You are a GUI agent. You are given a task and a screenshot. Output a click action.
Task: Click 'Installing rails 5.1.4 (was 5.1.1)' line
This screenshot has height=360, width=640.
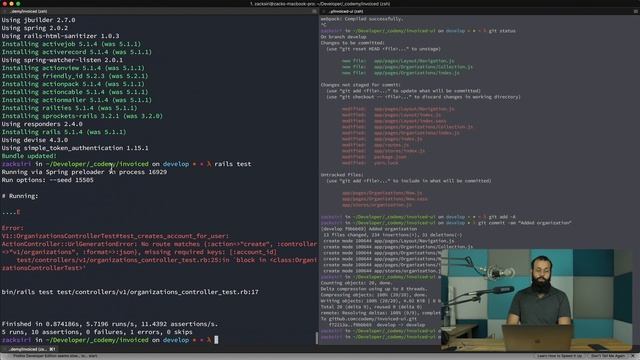point(64,132)
